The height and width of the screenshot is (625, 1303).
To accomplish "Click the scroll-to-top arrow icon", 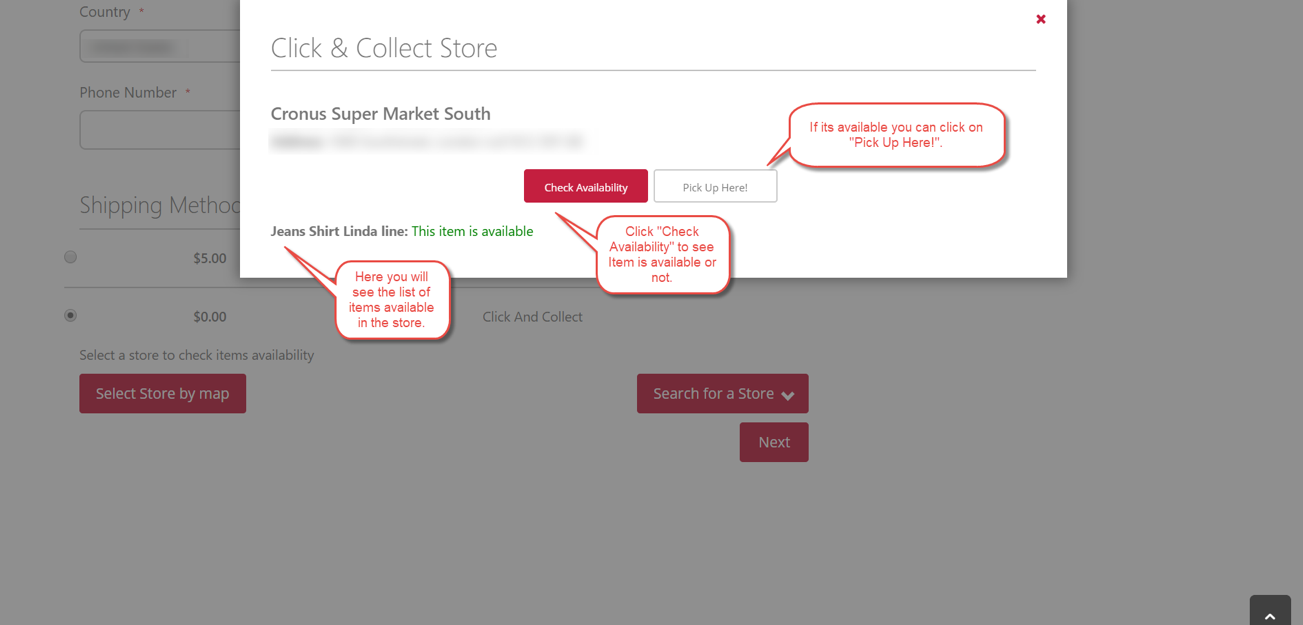I will pyautogui.click(x=1270, y=615).
